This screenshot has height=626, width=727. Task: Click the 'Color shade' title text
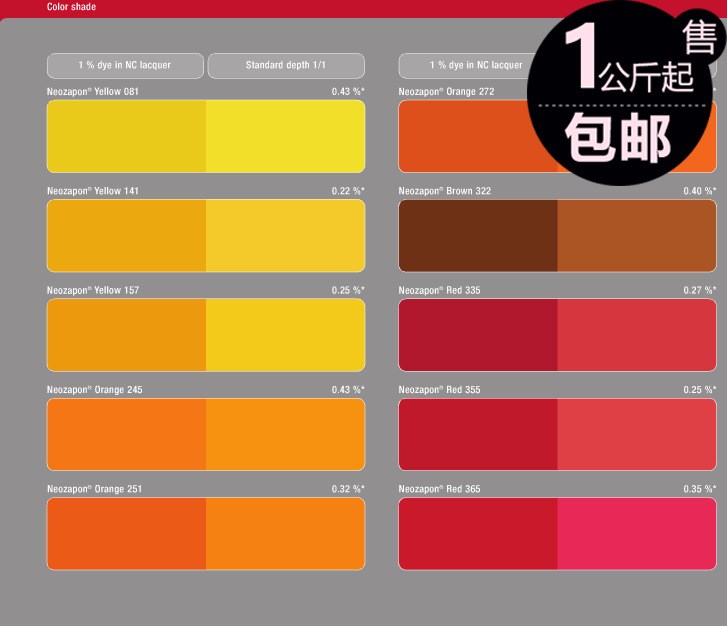(x=71, y=6)
